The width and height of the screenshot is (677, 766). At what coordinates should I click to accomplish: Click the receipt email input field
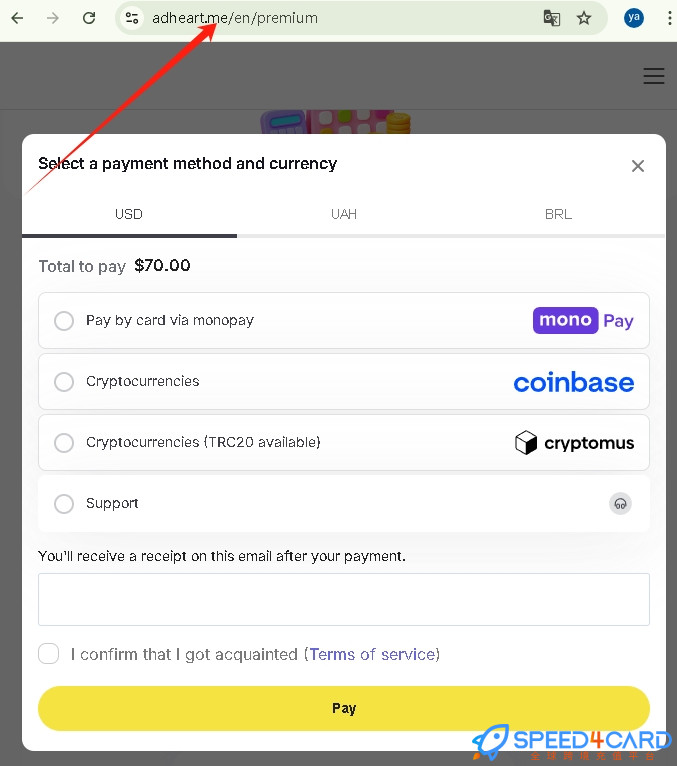tap(344, 599)
